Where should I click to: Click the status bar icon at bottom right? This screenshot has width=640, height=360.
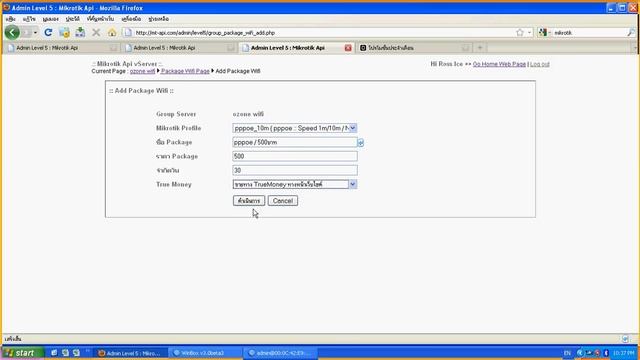(x=625, y=339)
